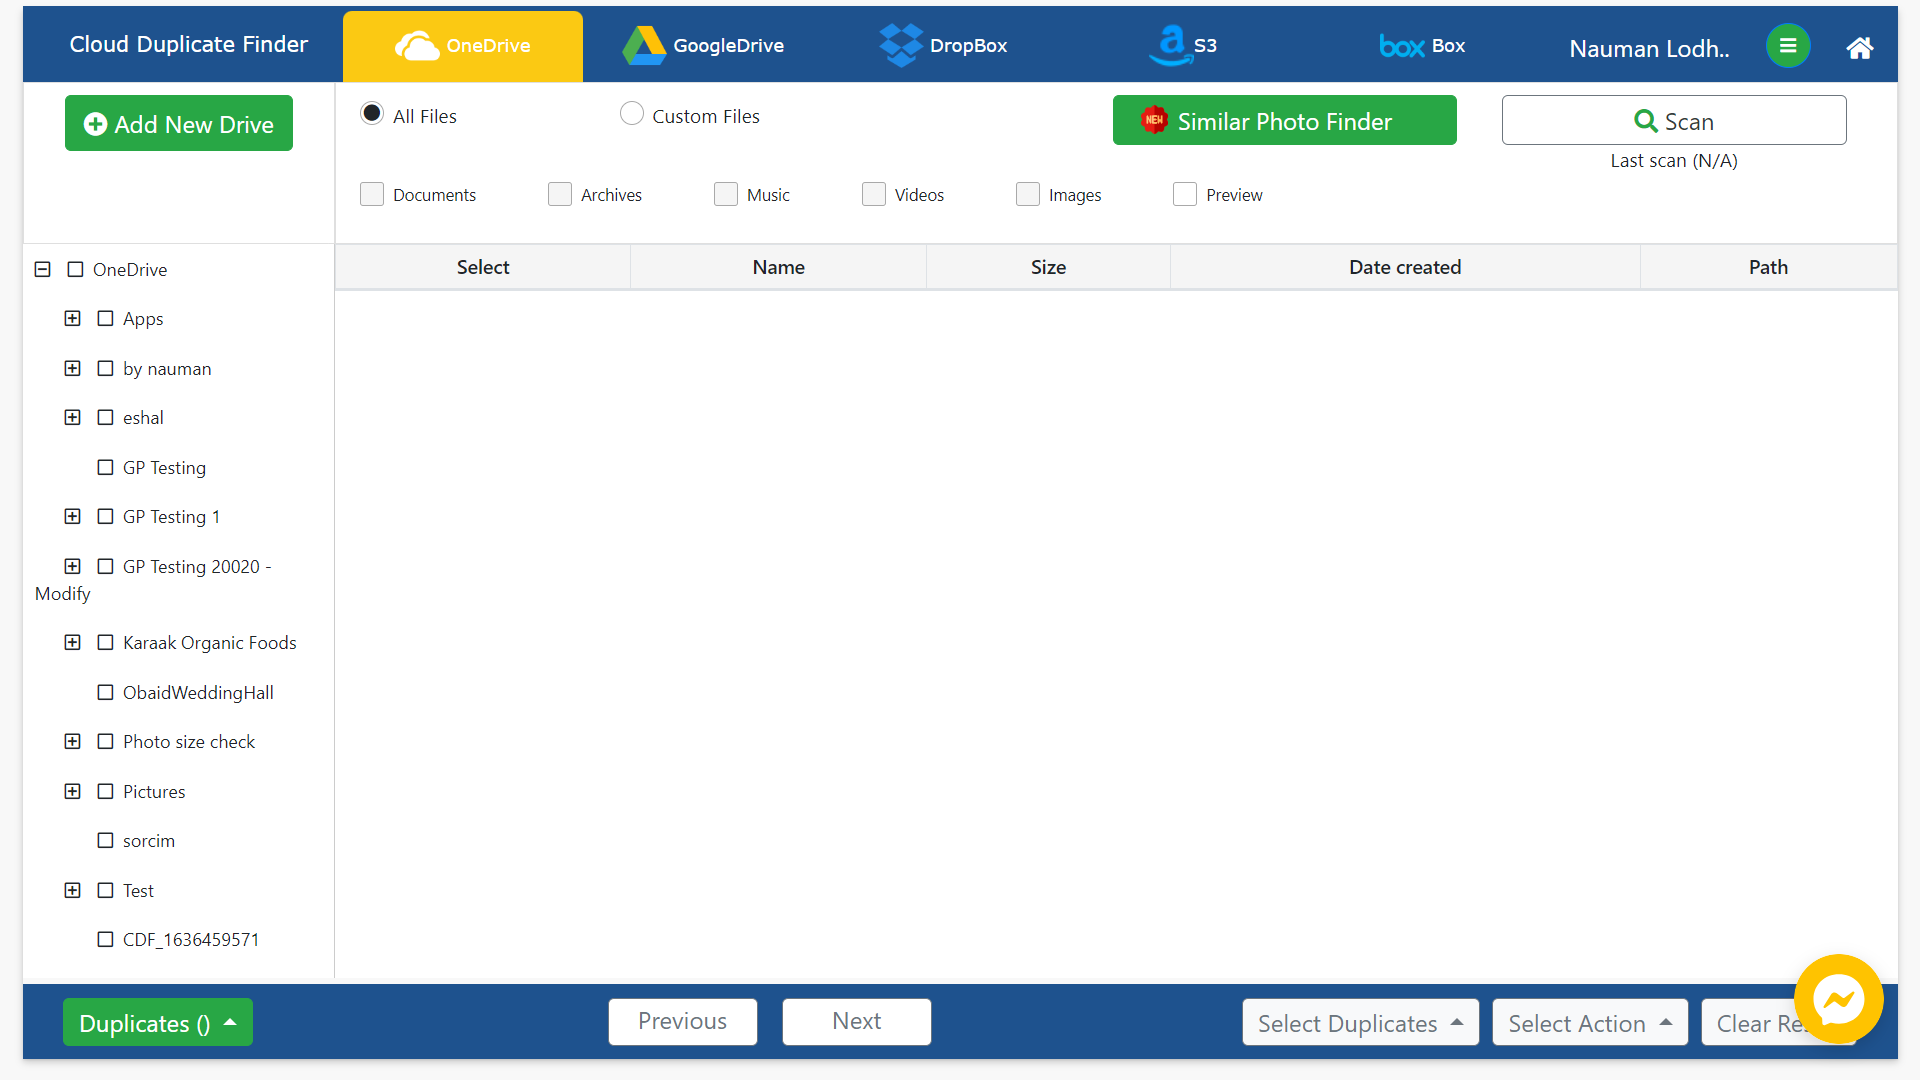This screenshot has height=1080, width=1920.
Task: Click the Add New Drive button
Action: [x=179, y=124]
